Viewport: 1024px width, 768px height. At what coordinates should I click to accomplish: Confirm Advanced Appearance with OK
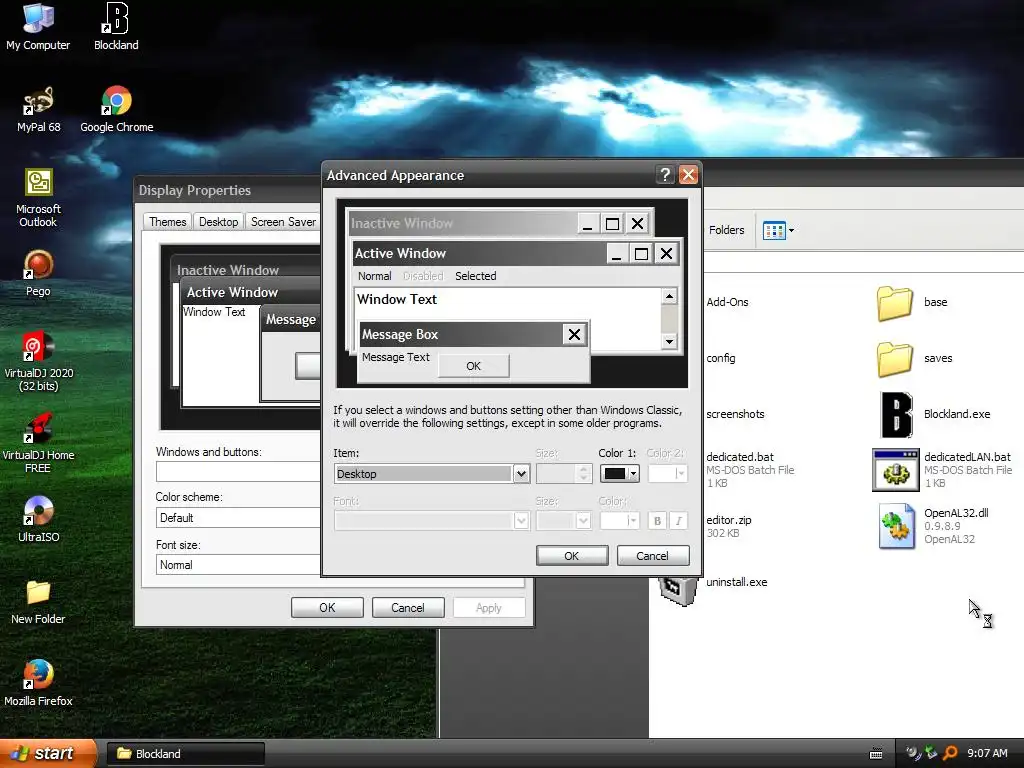coord(571,555)
